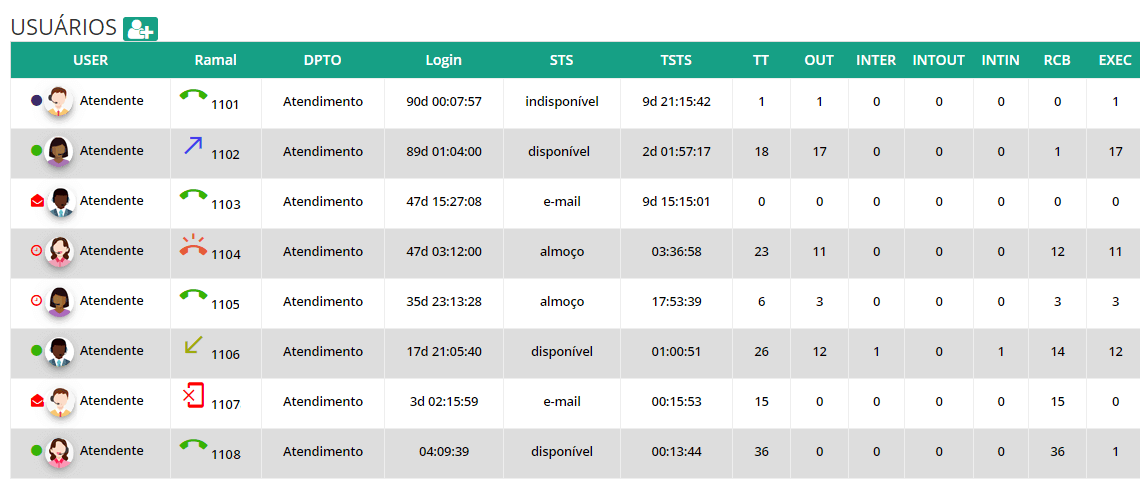Click the incoming call arrow for ramal 1106
This screenshot has width=1140, height=487.
[193, 346]
